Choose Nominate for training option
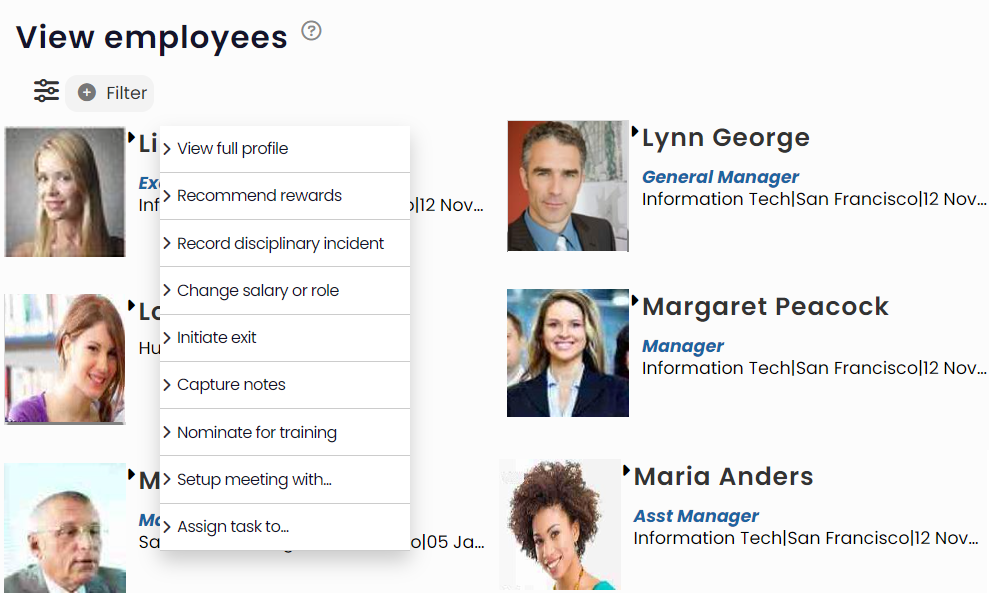This screenshot has height=593, width=989. click(256, 433)
